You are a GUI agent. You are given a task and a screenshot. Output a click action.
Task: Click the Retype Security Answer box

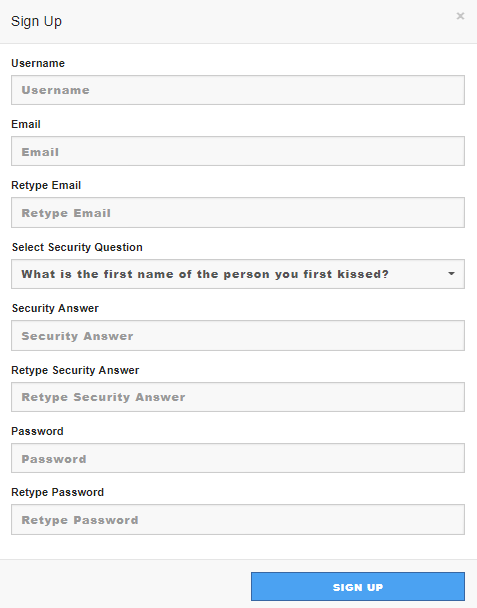click(238, 397)
